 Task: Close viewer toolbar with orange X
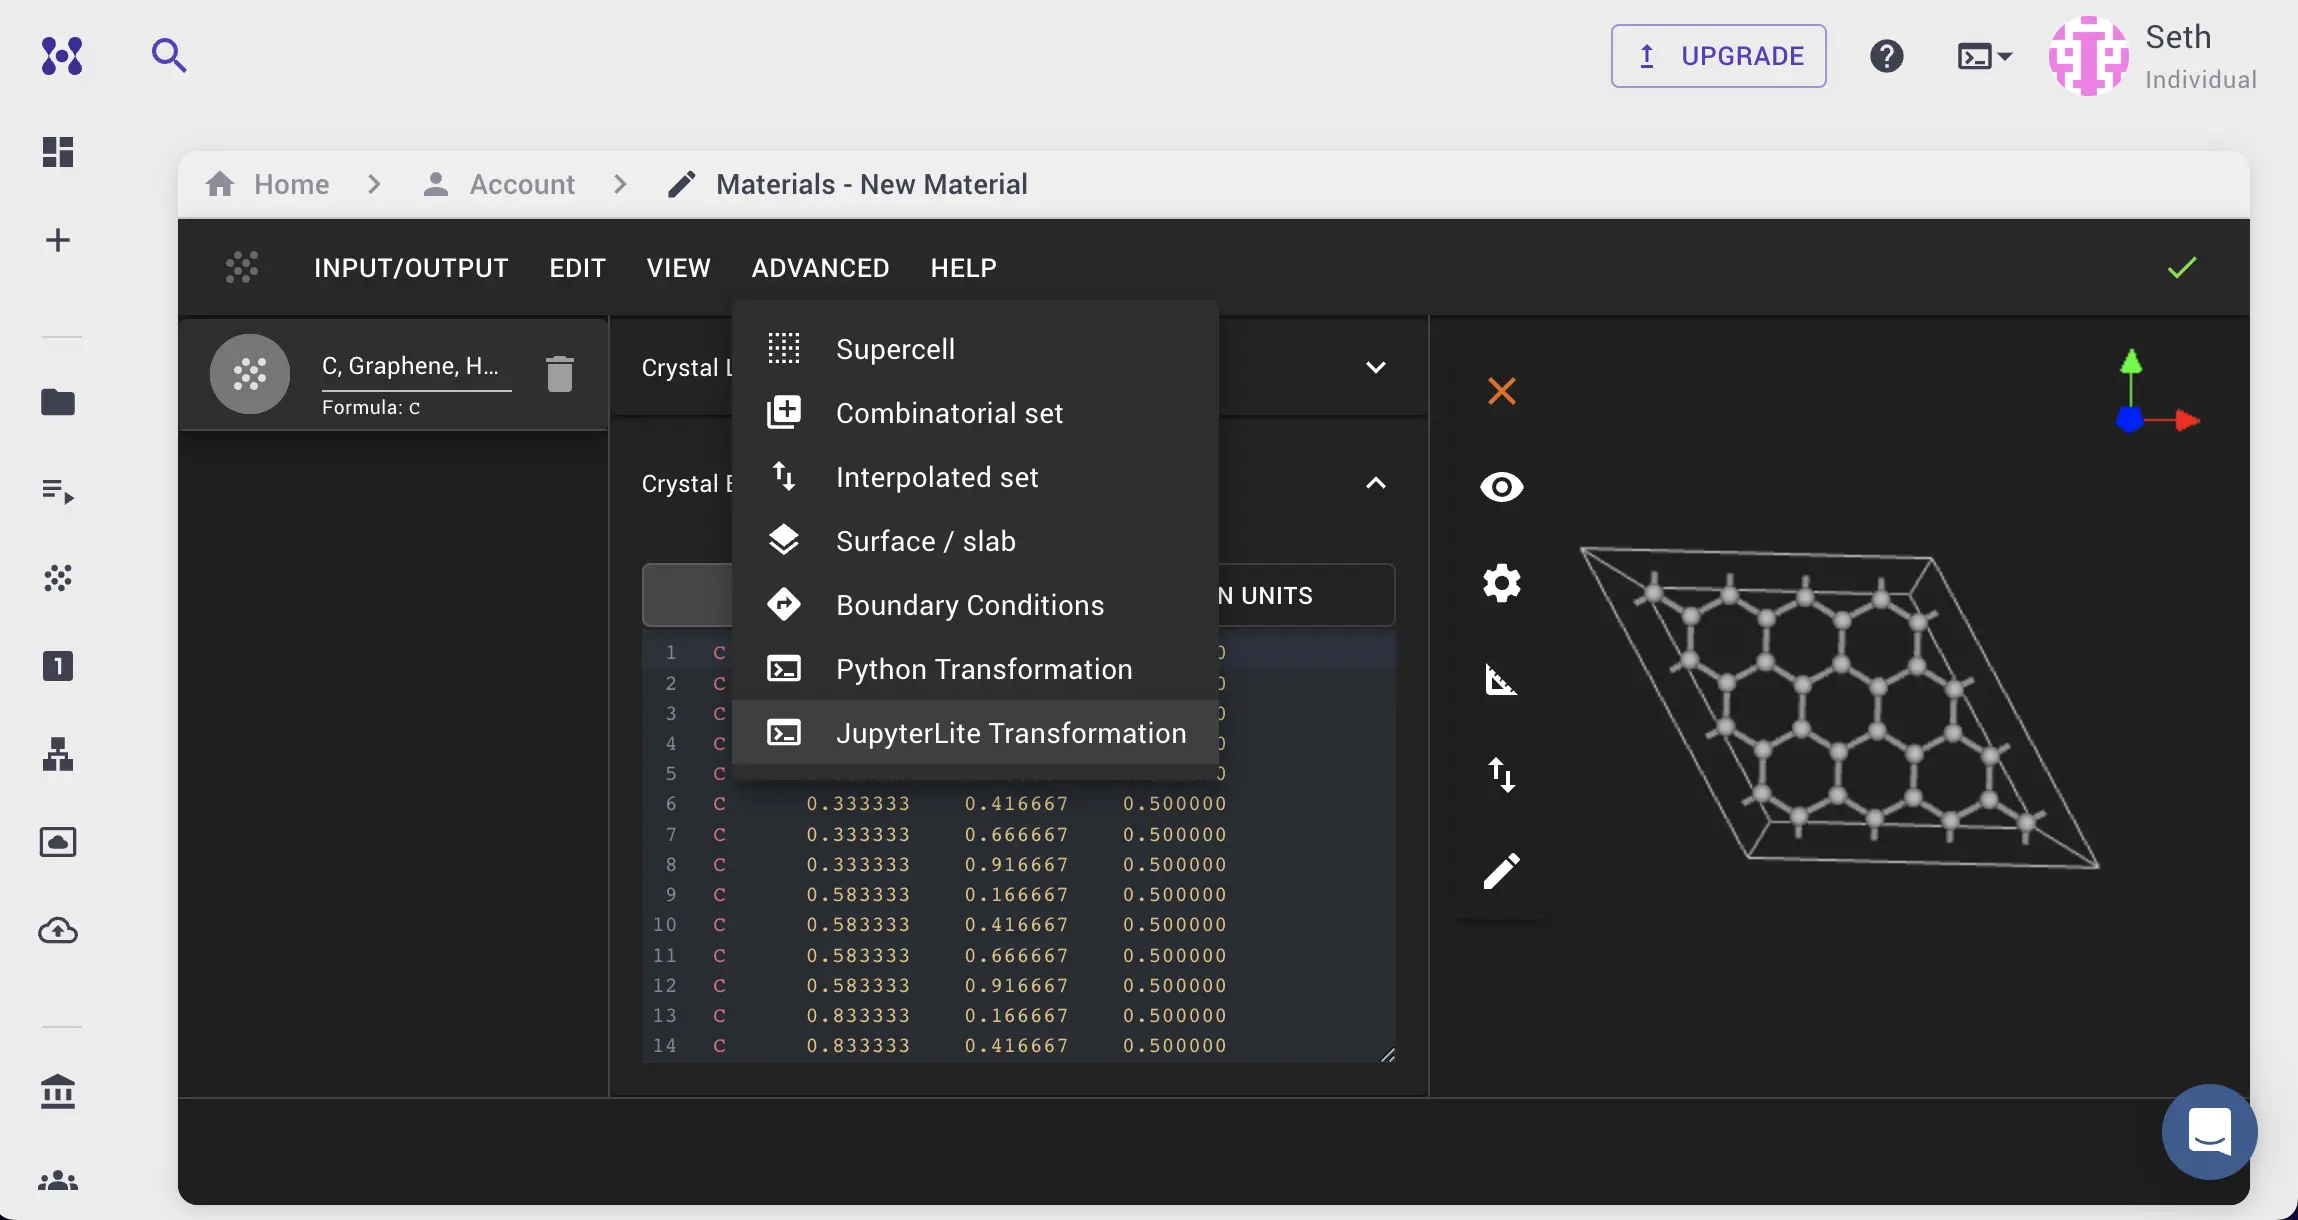1501,391
